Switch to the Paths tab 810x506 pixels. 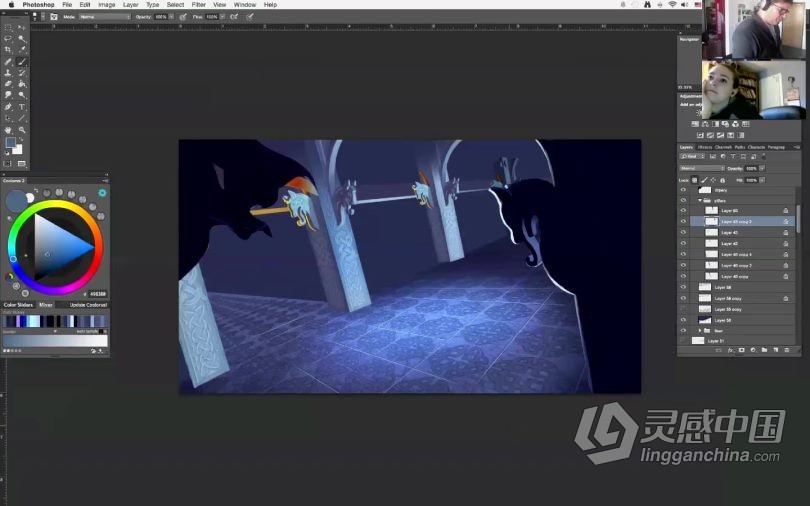pos(739,147)
